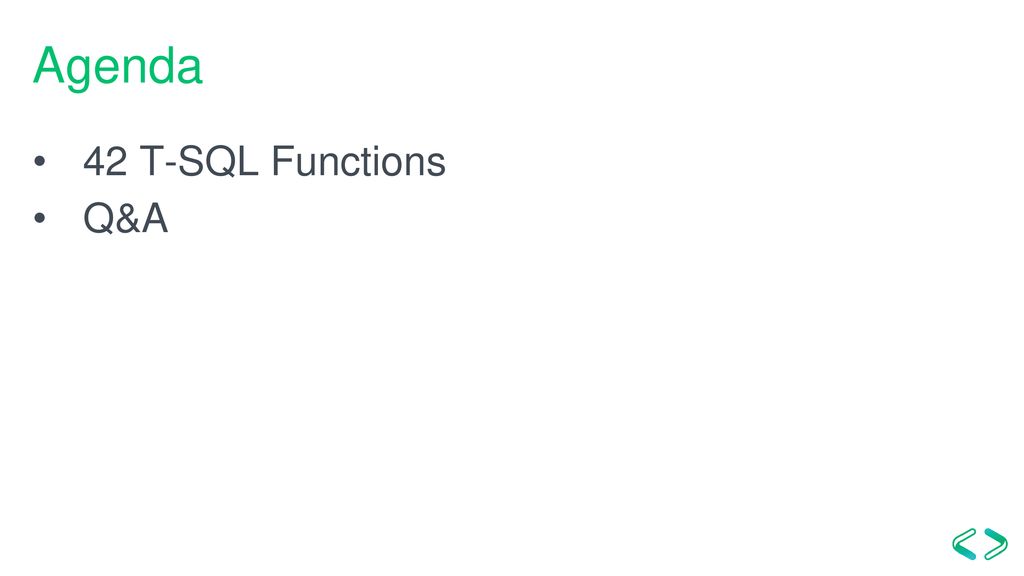Click the green Agenda slide title
The image size is (1024, 576).
[x=118, y=68]
